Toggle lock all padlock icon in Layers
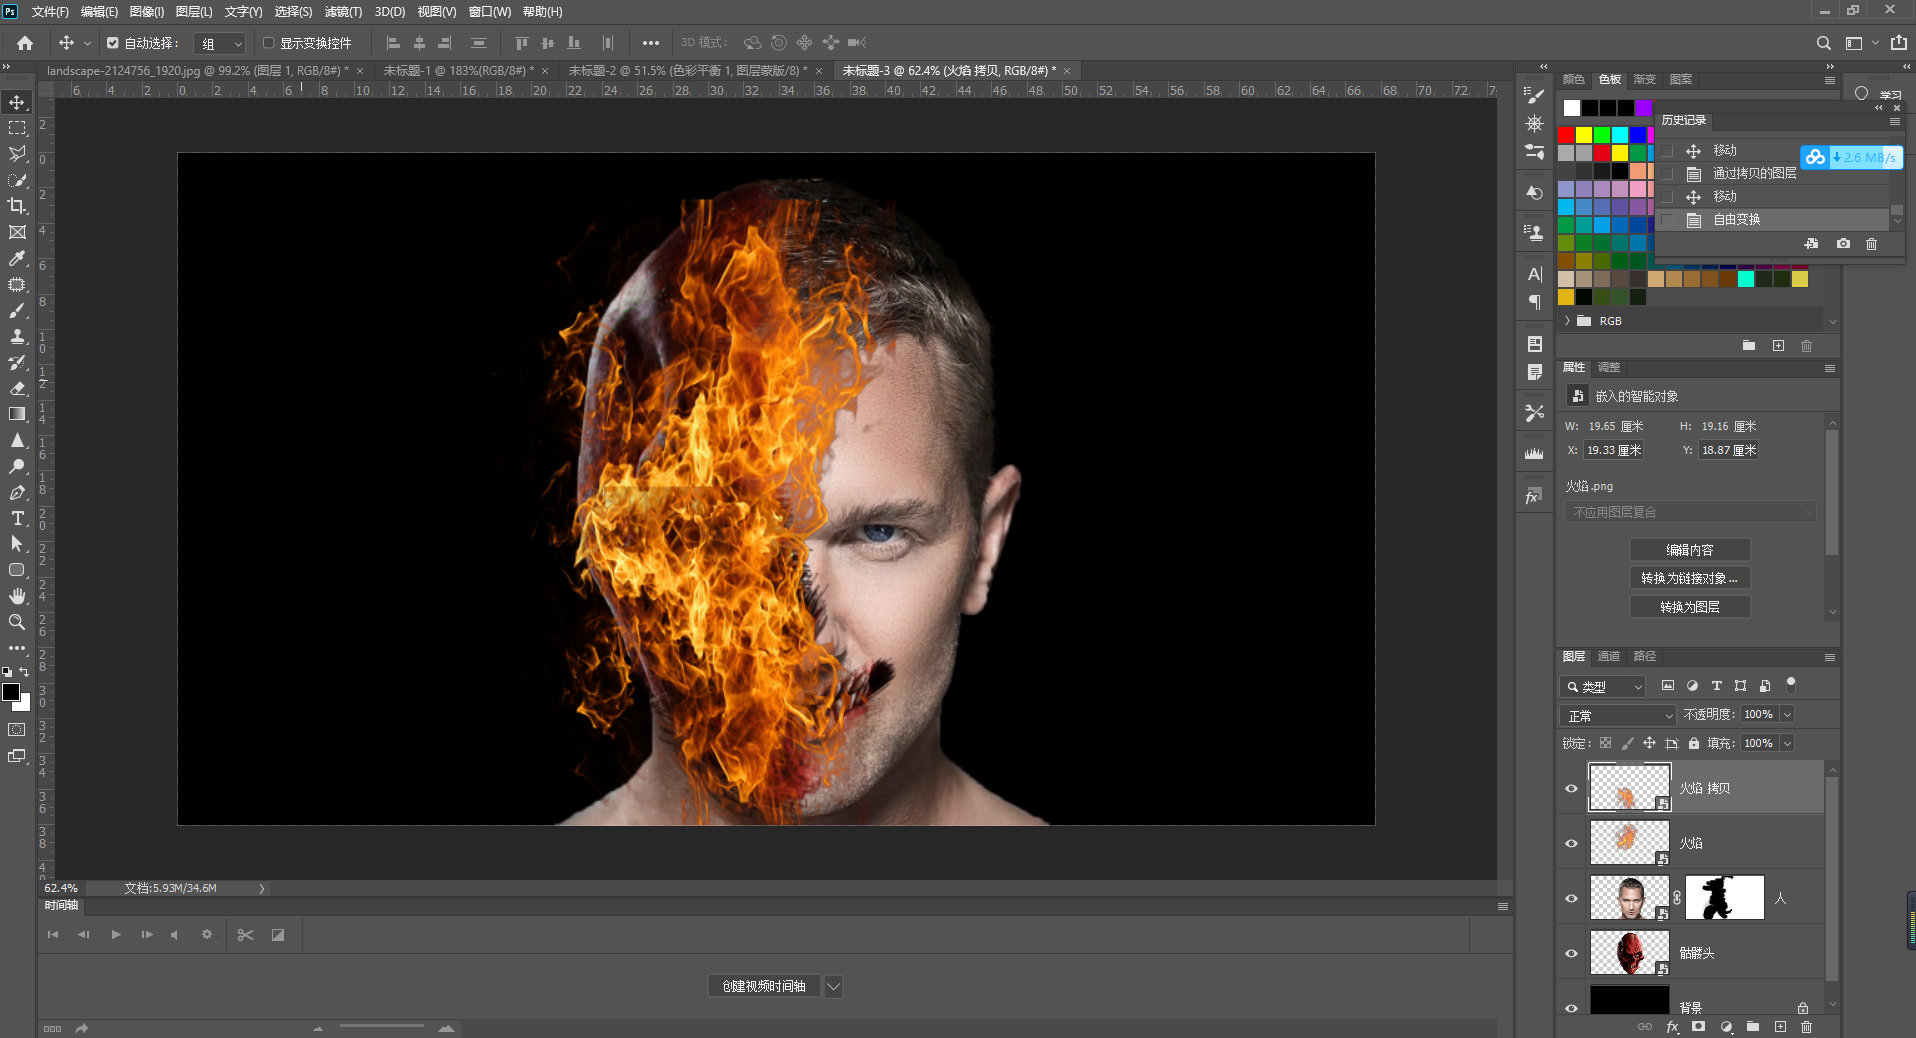This screenshot has width=1916, height=1038. [x=1694, y=743]
